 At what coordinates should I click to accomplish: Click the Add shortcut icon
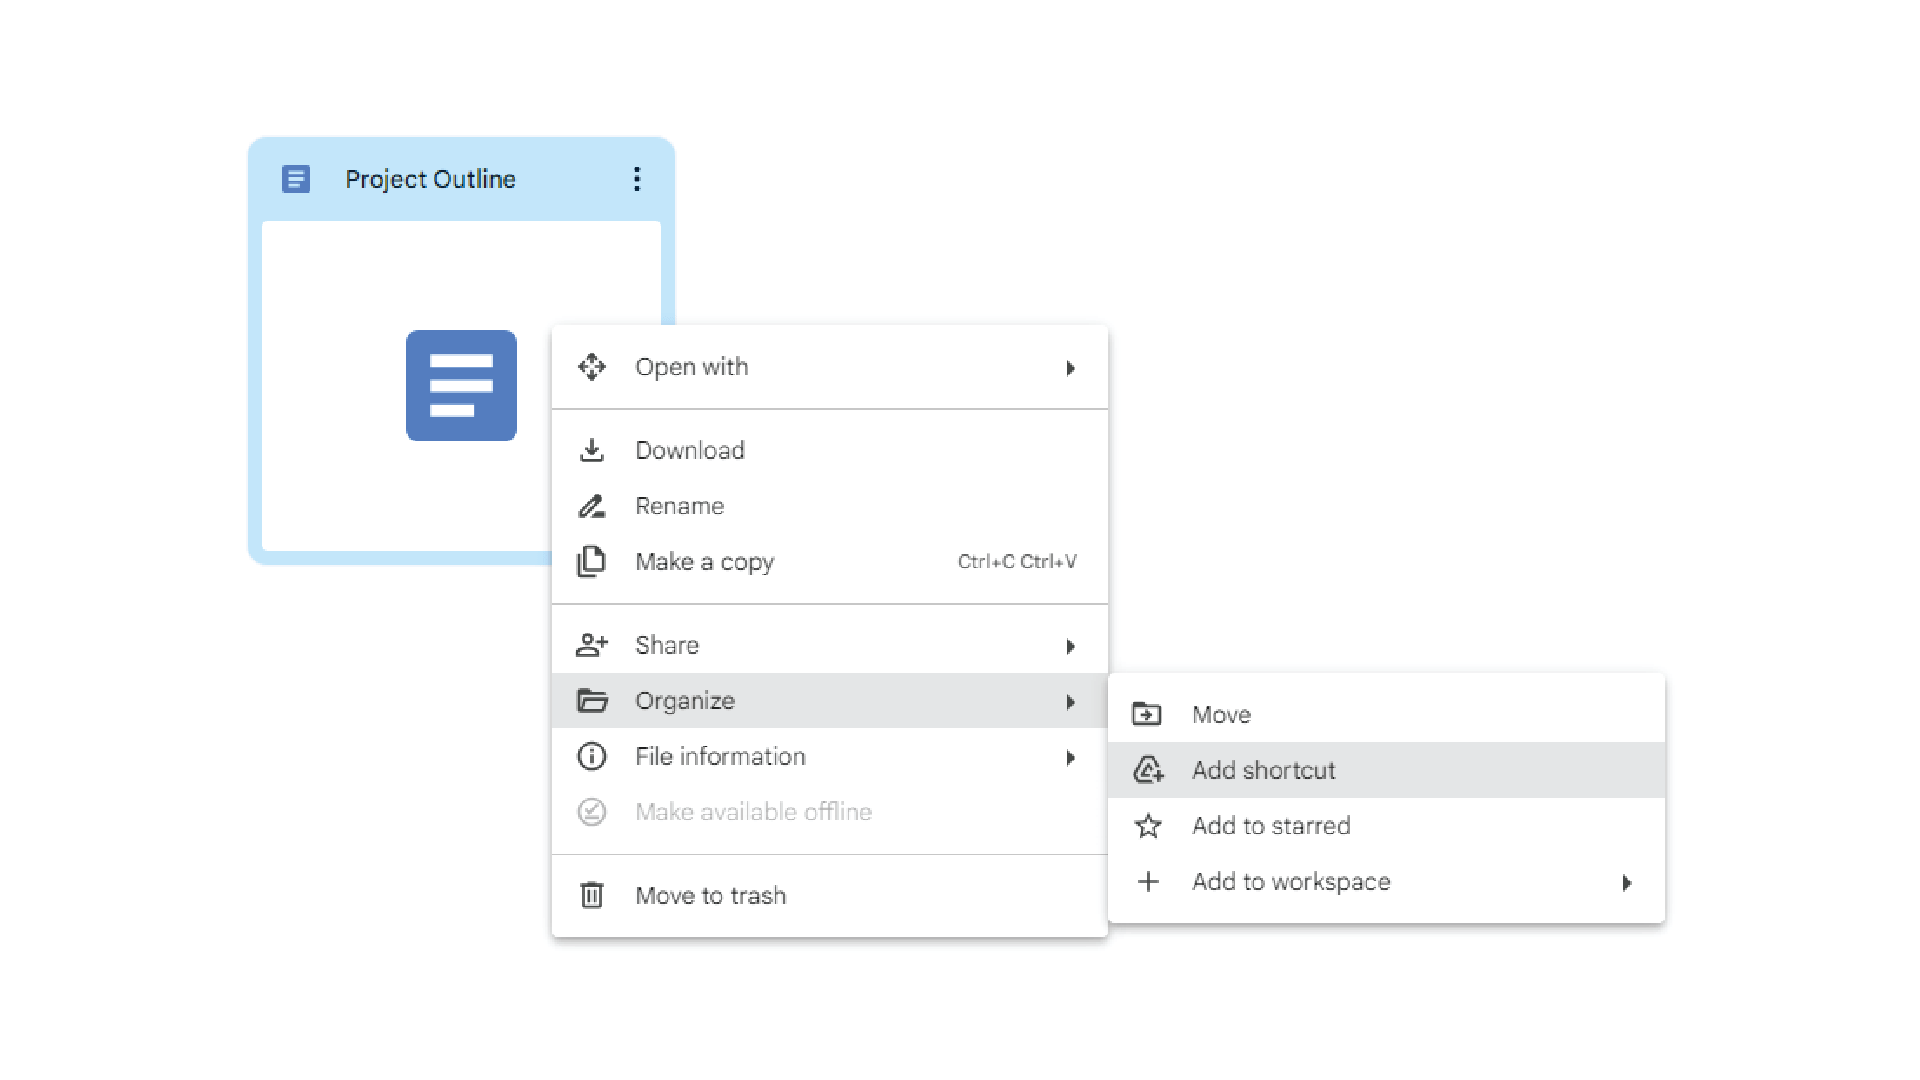pos(1147,770)
